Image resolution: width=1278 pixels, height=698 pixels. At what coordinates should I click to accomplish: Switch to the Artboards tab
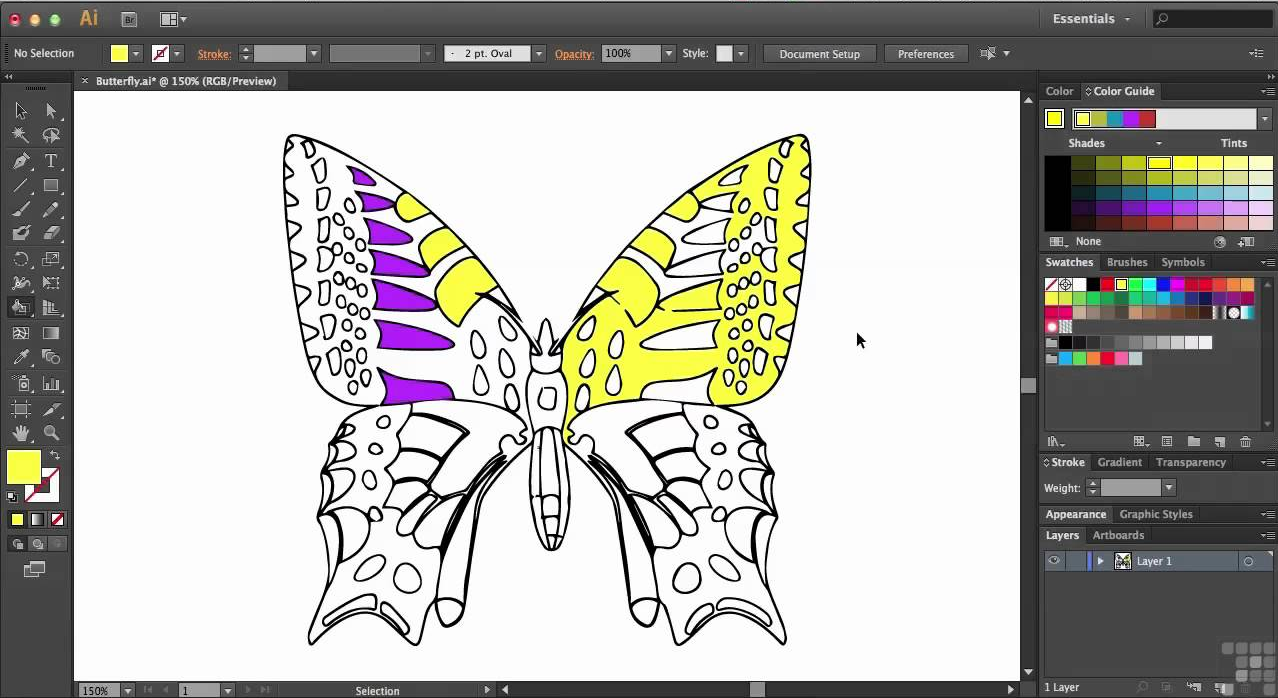(x=1118, y=535)
